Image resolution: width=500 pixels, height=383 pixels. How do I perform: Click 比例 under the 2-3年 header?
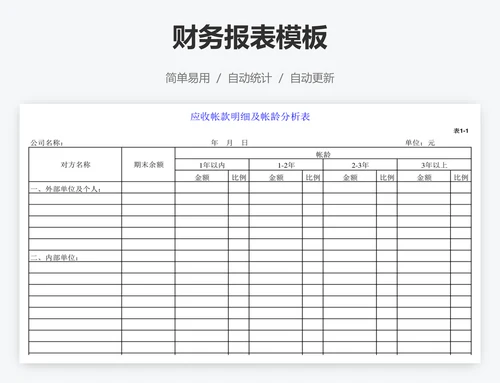point(387,177)
